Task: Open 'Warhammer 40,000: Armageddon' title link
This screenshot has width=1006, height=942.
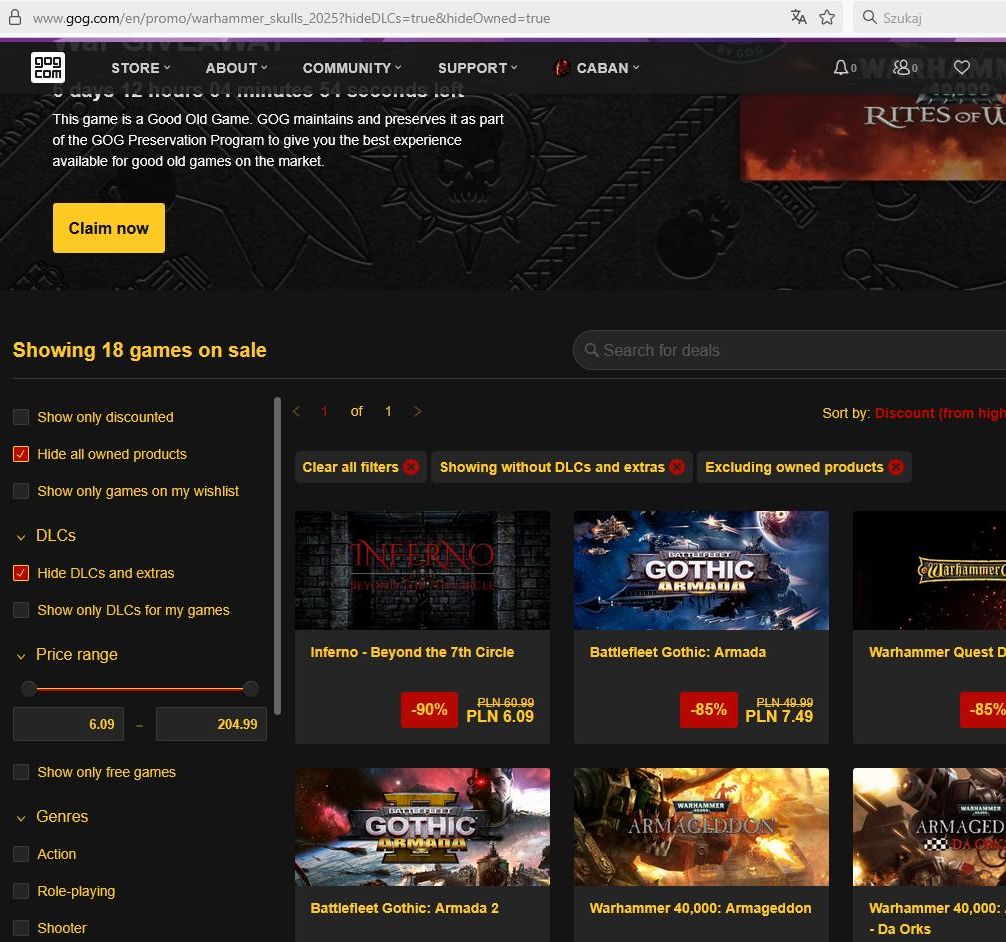Action: coord(700,908)
